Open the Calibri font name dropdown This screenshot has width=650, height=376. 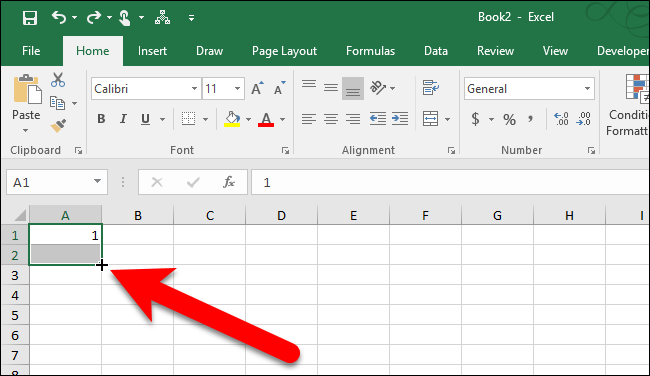pos(194,89)
